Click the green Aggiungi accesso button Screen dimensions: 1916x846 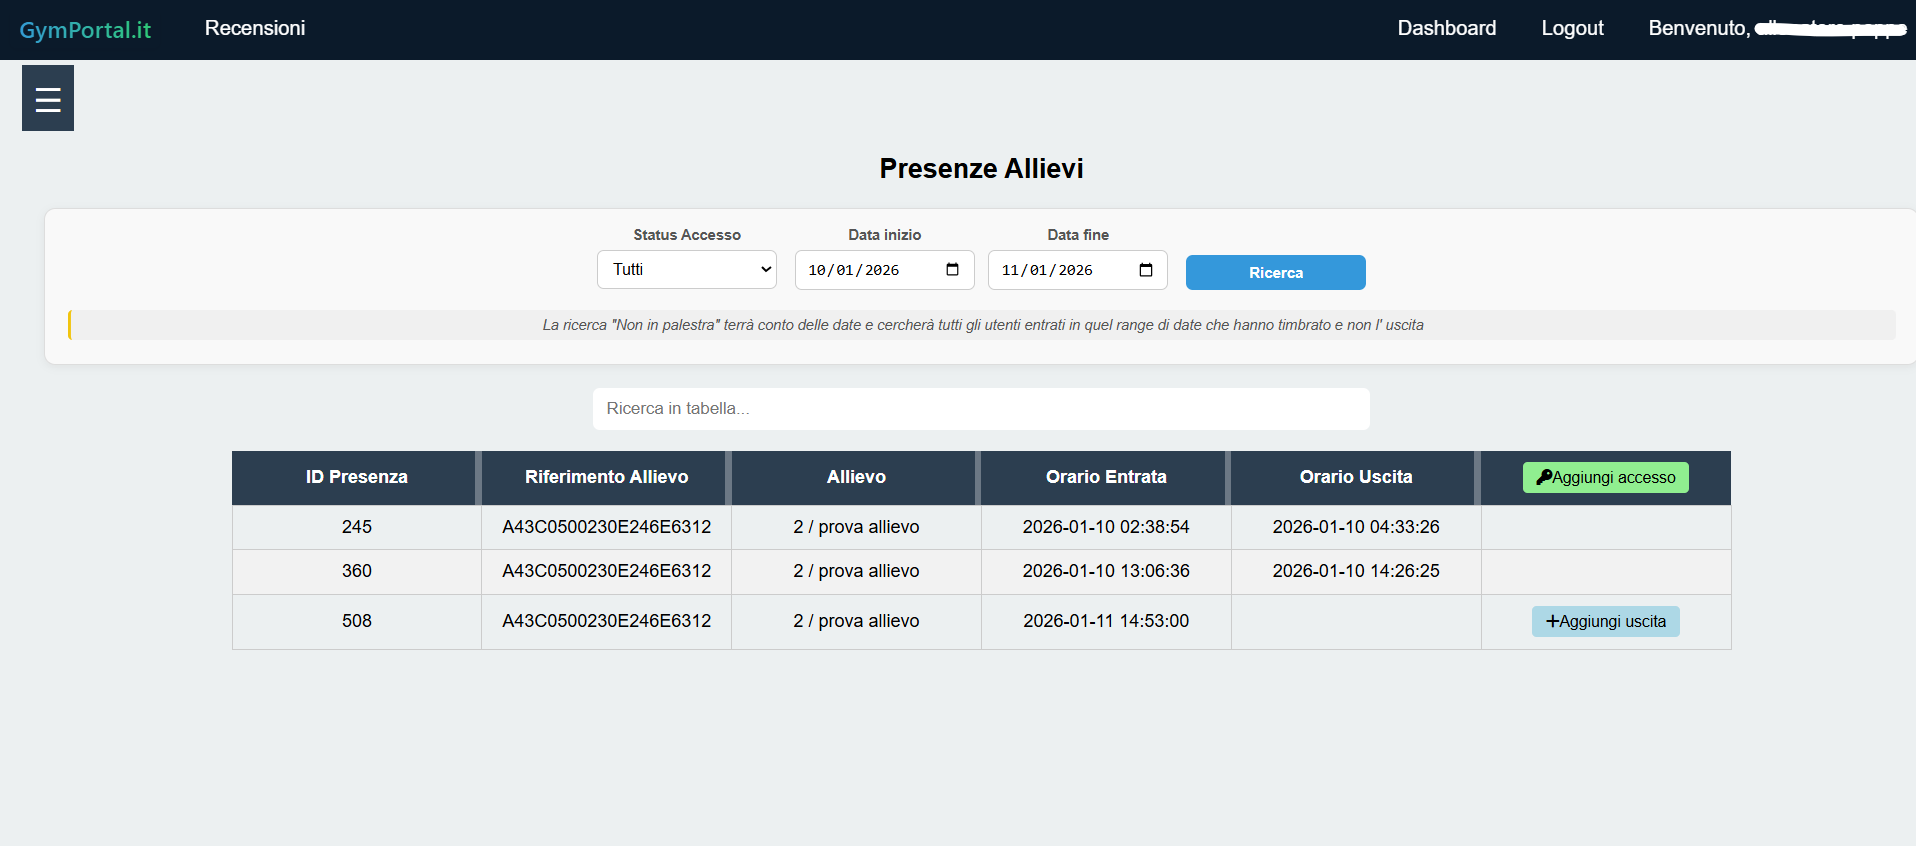[x=1605, y=478]
